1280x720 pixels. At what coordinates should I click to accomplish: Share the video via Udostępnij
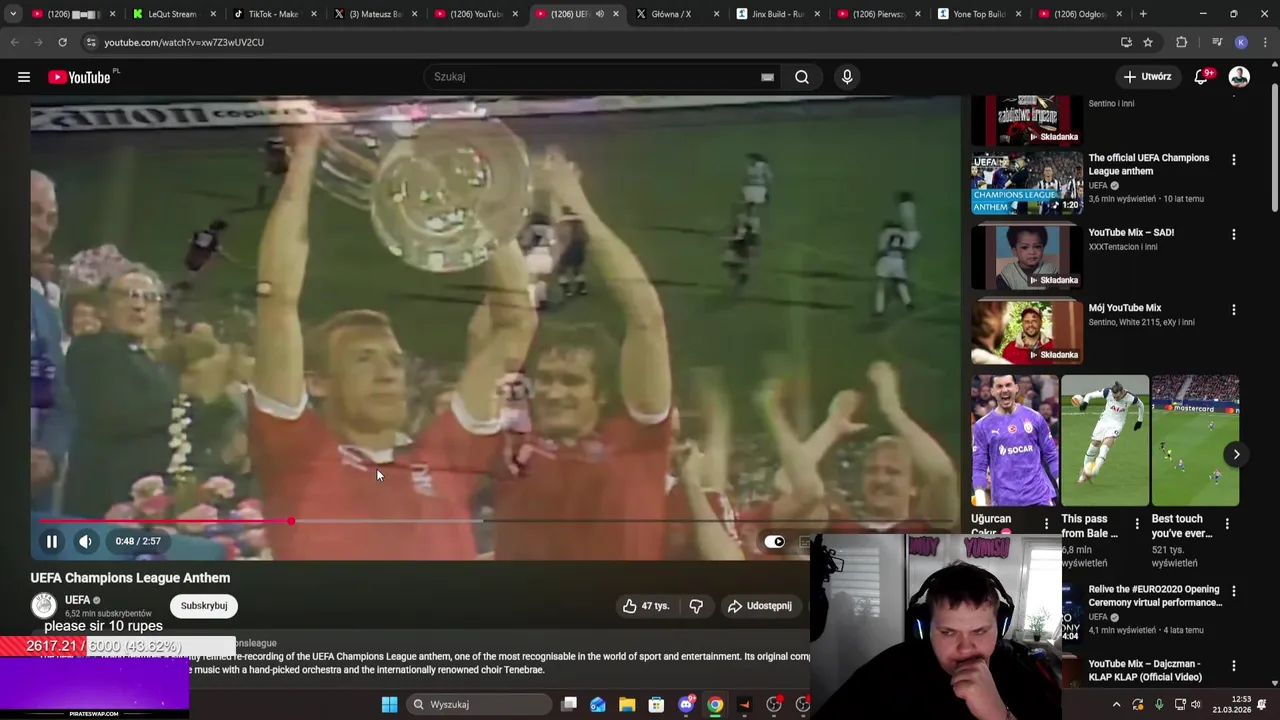pos(759,605)
